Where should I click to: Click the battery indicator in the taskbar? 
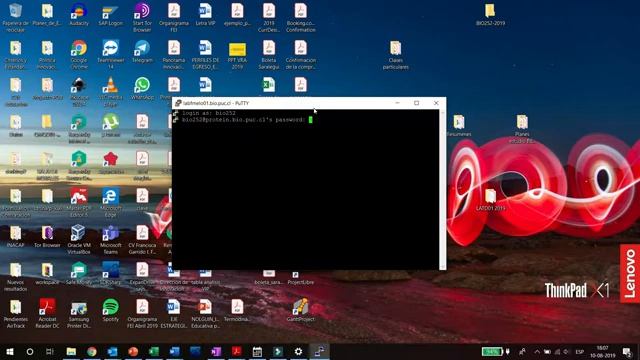492,352
